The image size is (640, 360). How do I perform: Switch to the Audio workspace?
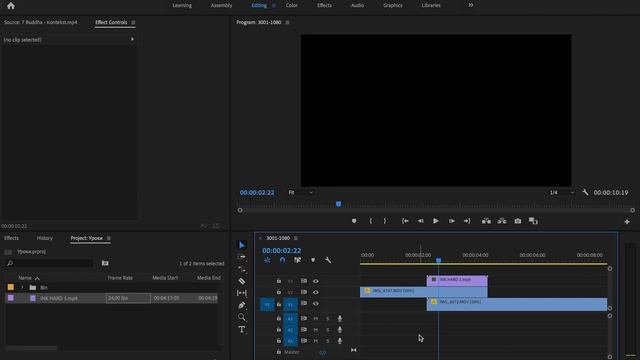click(x=358, y=6)
